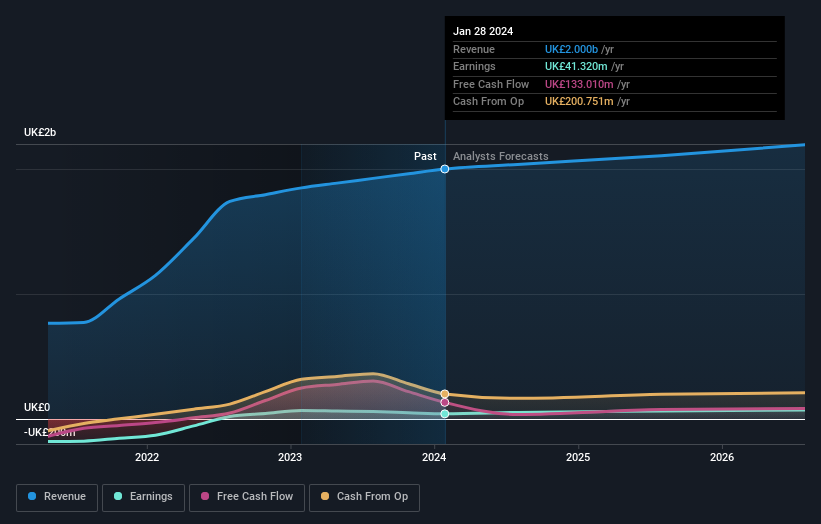Click the Jan 28 2024 tooltip date
This screenshot has width=821, height=524.
tap(483, 31)
